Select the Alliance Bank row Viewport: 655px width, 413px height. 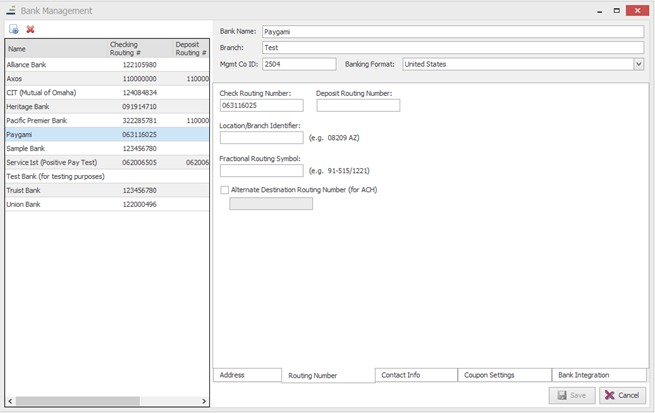pos(107,65)
